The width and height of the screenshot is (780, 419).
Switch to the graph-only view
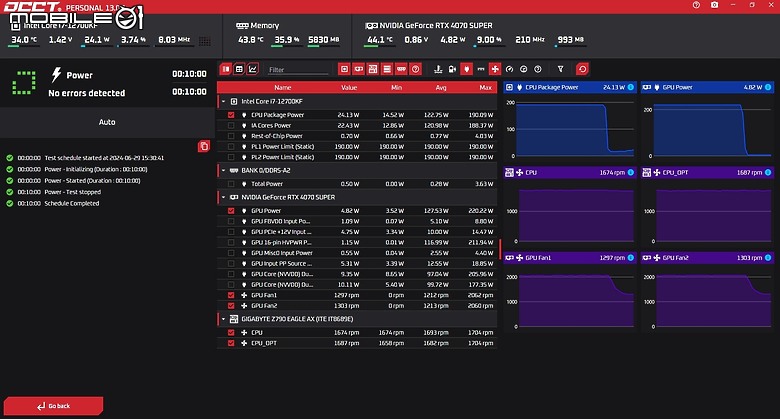tap(253, 69)
